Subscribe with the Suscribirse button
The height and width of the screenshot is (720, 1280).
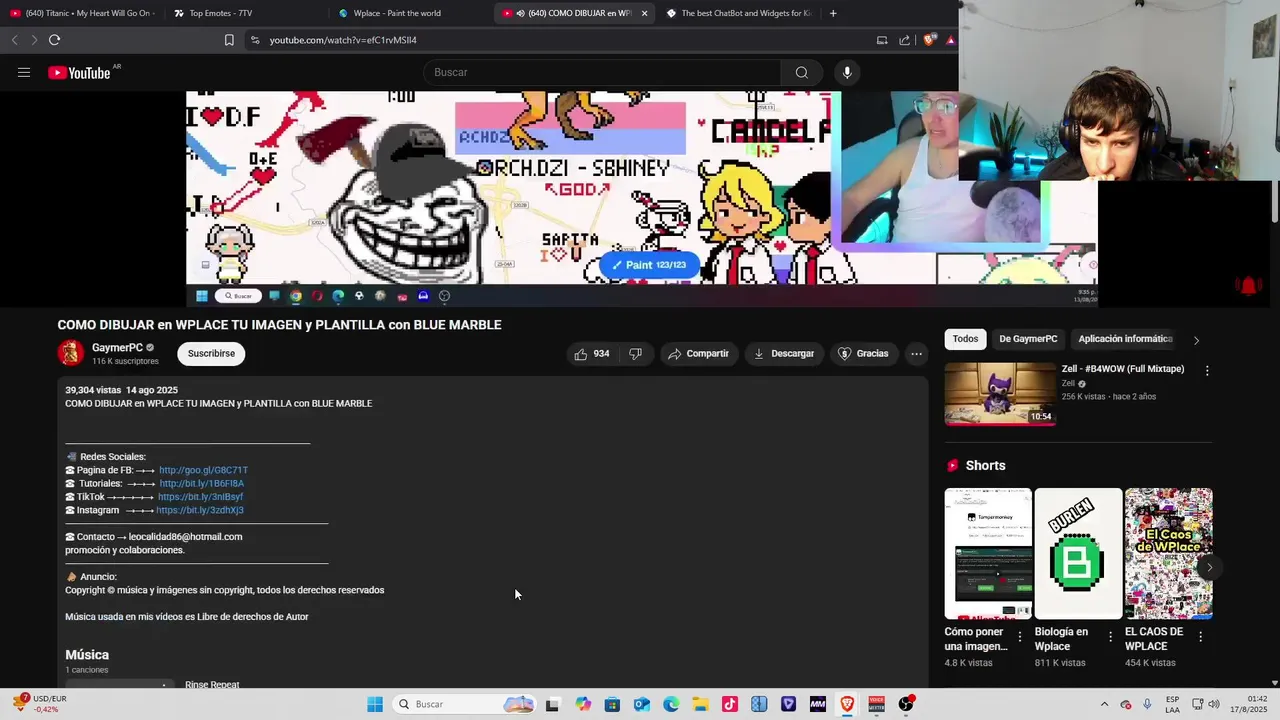(211, 353)
